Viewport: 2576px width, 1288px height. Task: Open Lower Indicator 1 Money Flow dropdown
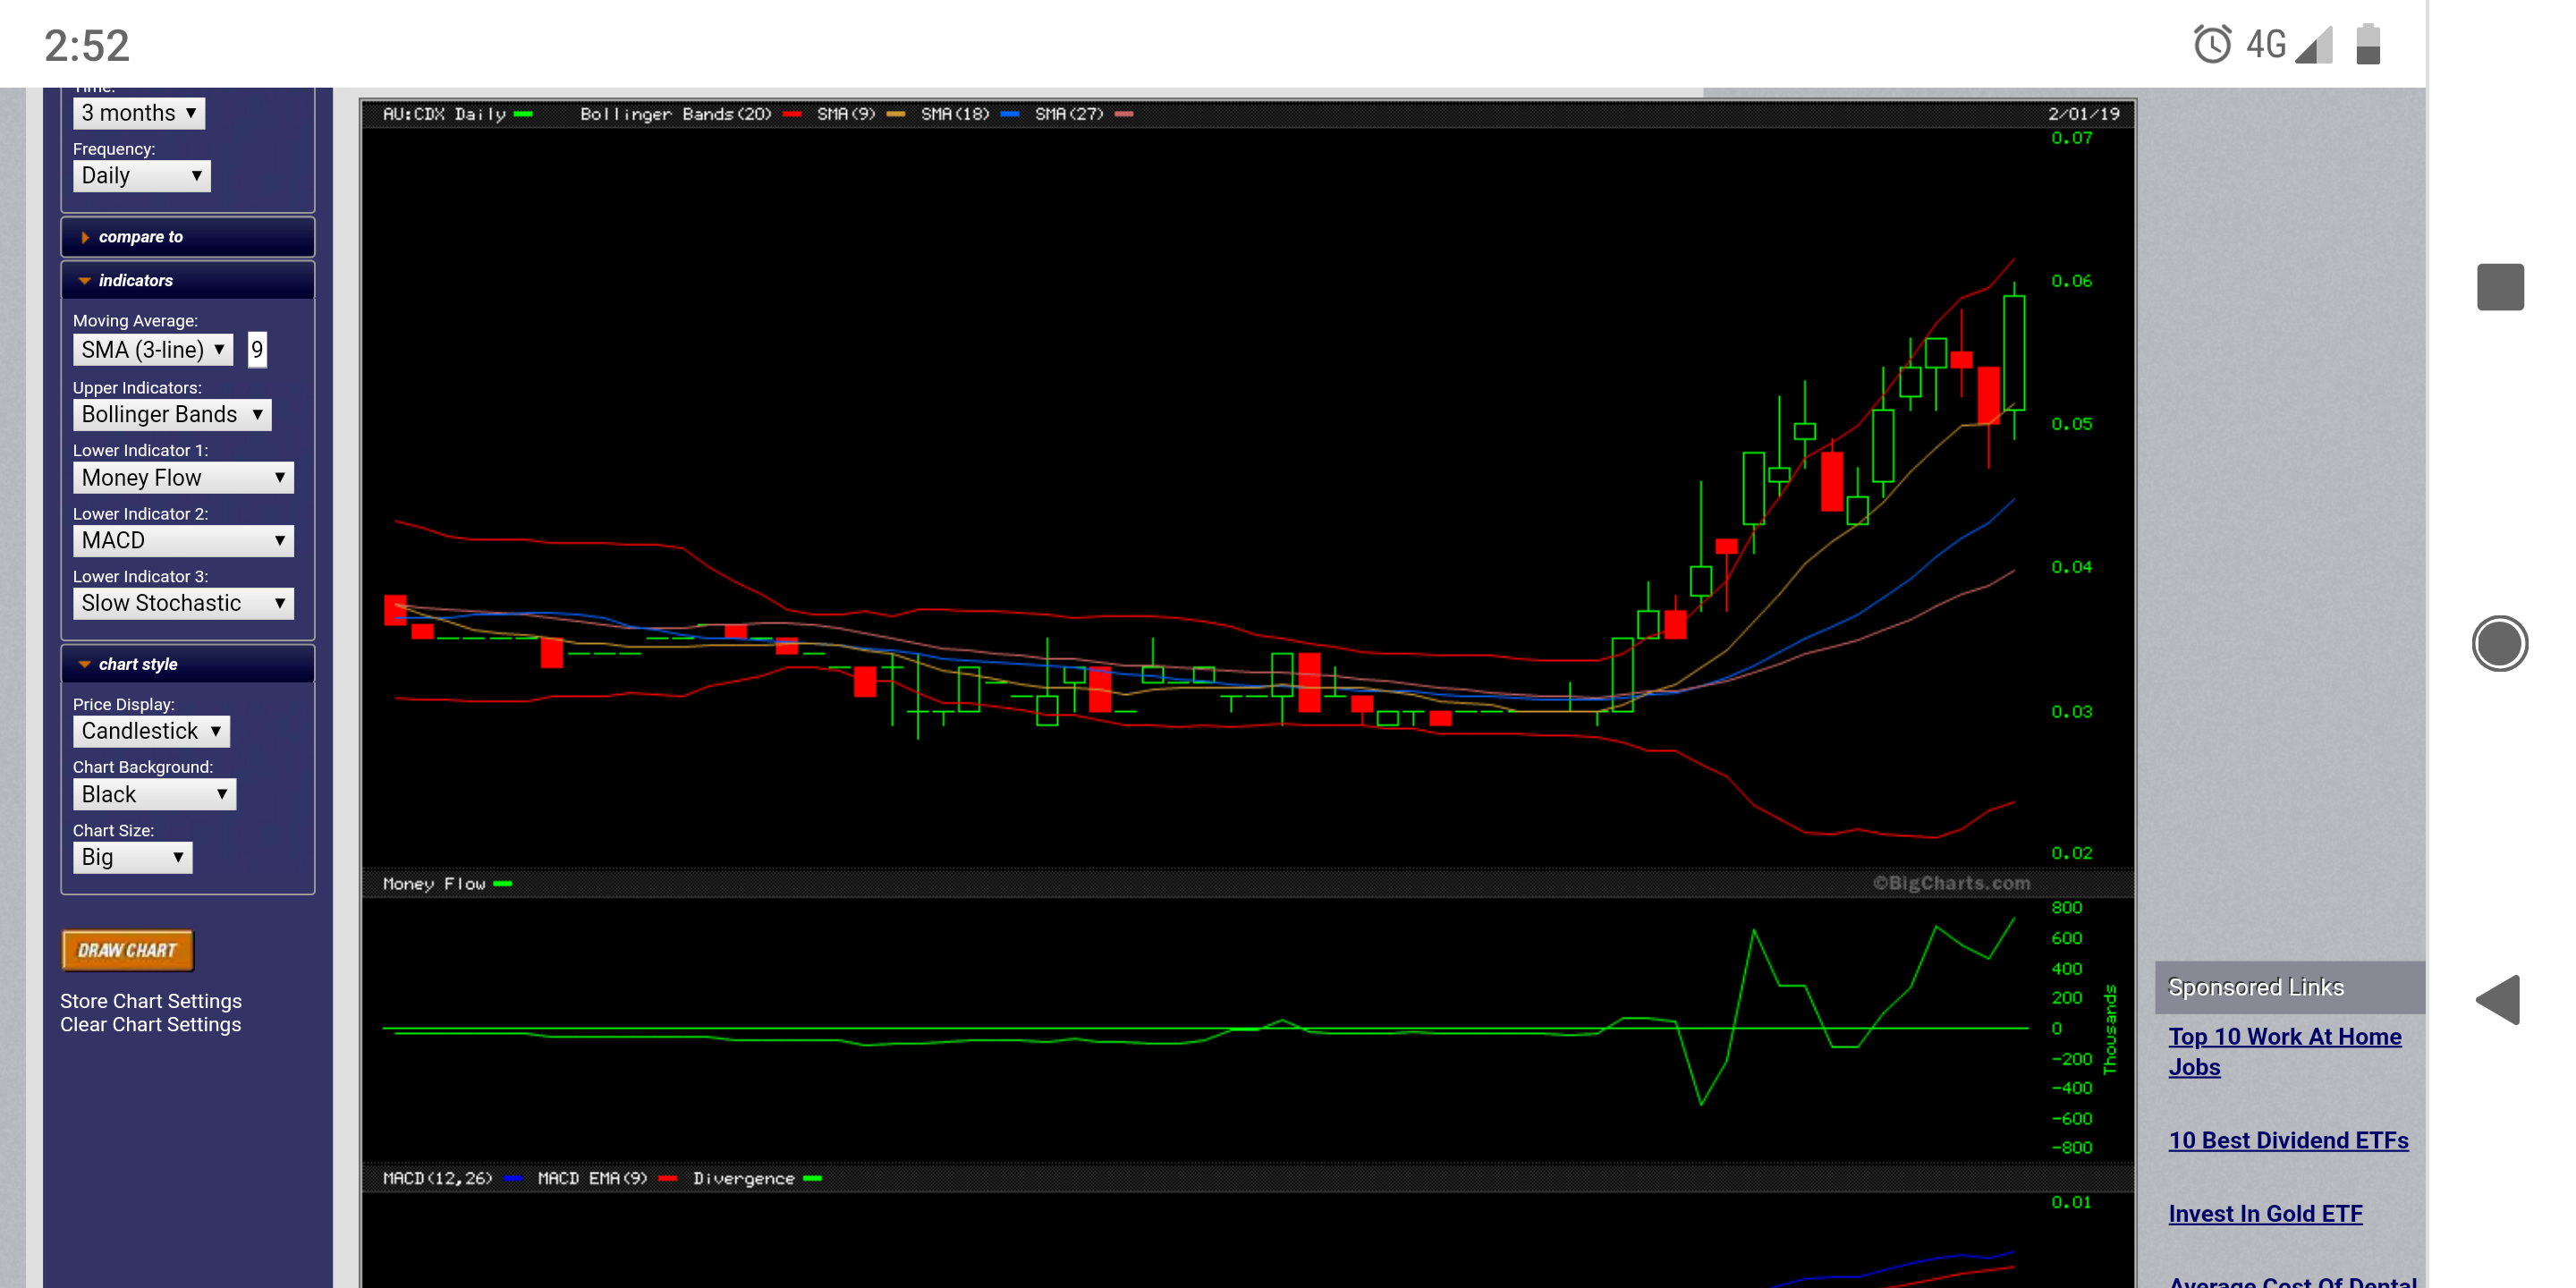[183, 478]
